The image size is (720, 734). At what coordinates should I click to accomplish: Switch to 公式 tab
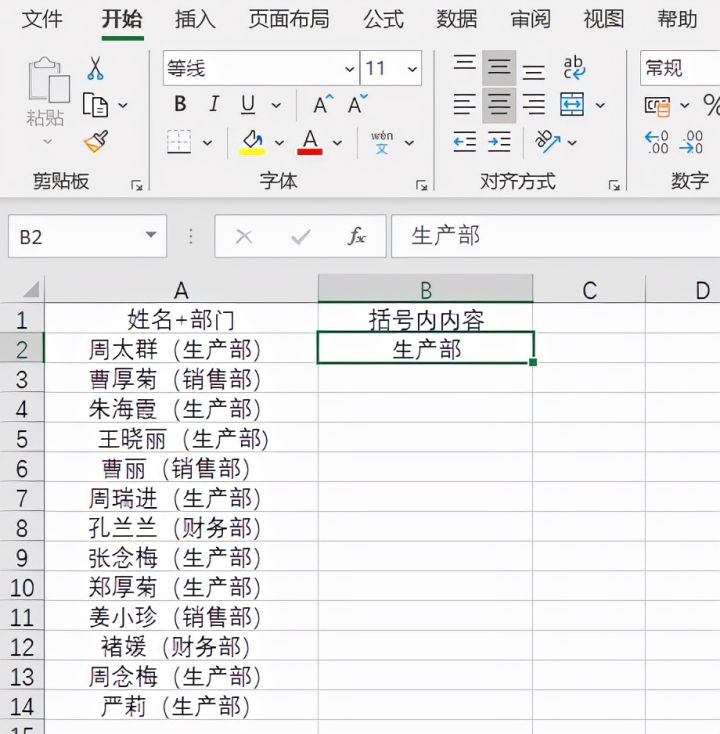pyautogui.click(x=383, y=19)
